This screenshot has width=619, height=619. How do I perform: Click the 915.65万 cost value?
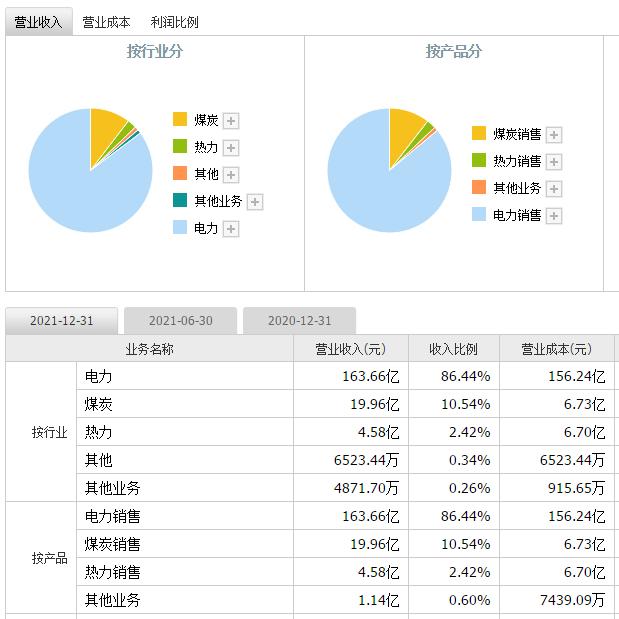click(576, 488)
